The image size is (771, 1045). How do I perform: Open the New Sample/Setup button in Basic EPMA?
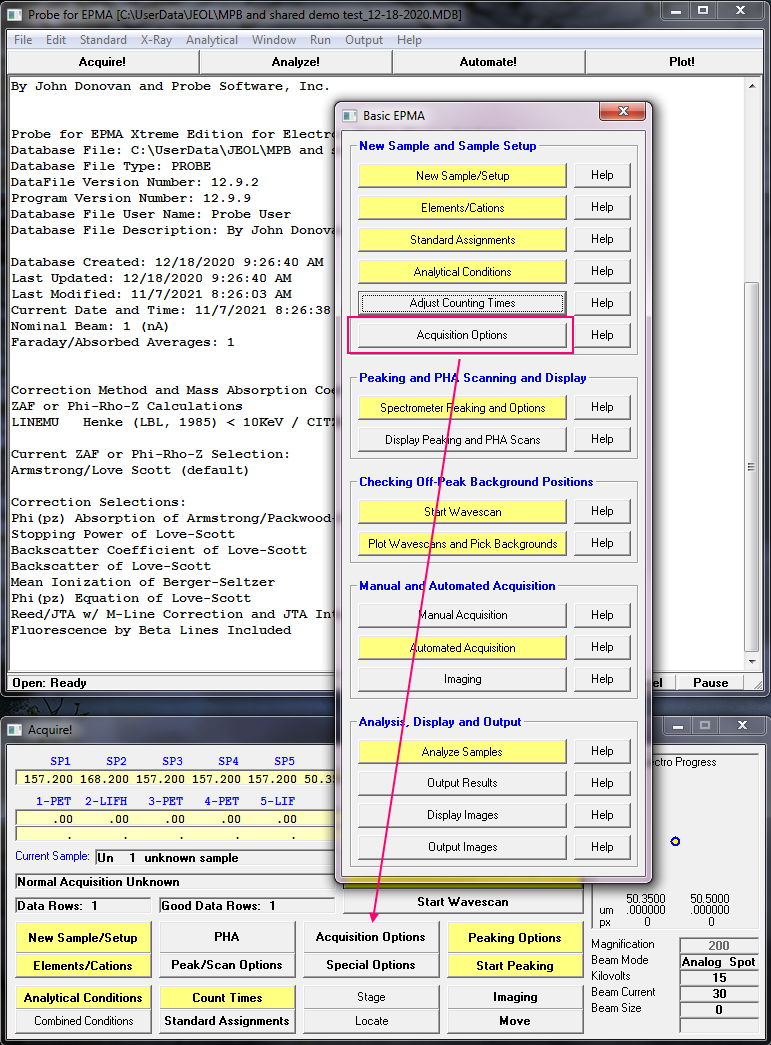(462, 175)
